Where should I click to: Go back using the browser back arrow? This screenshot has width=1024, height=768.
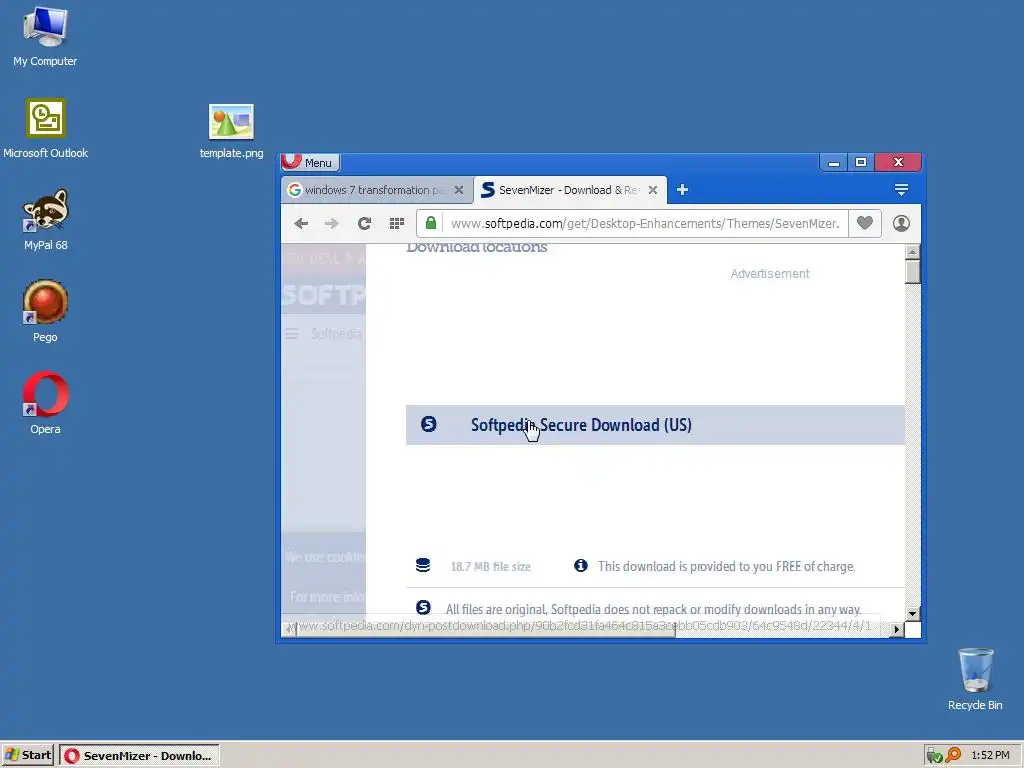click(x=301, y=223)
